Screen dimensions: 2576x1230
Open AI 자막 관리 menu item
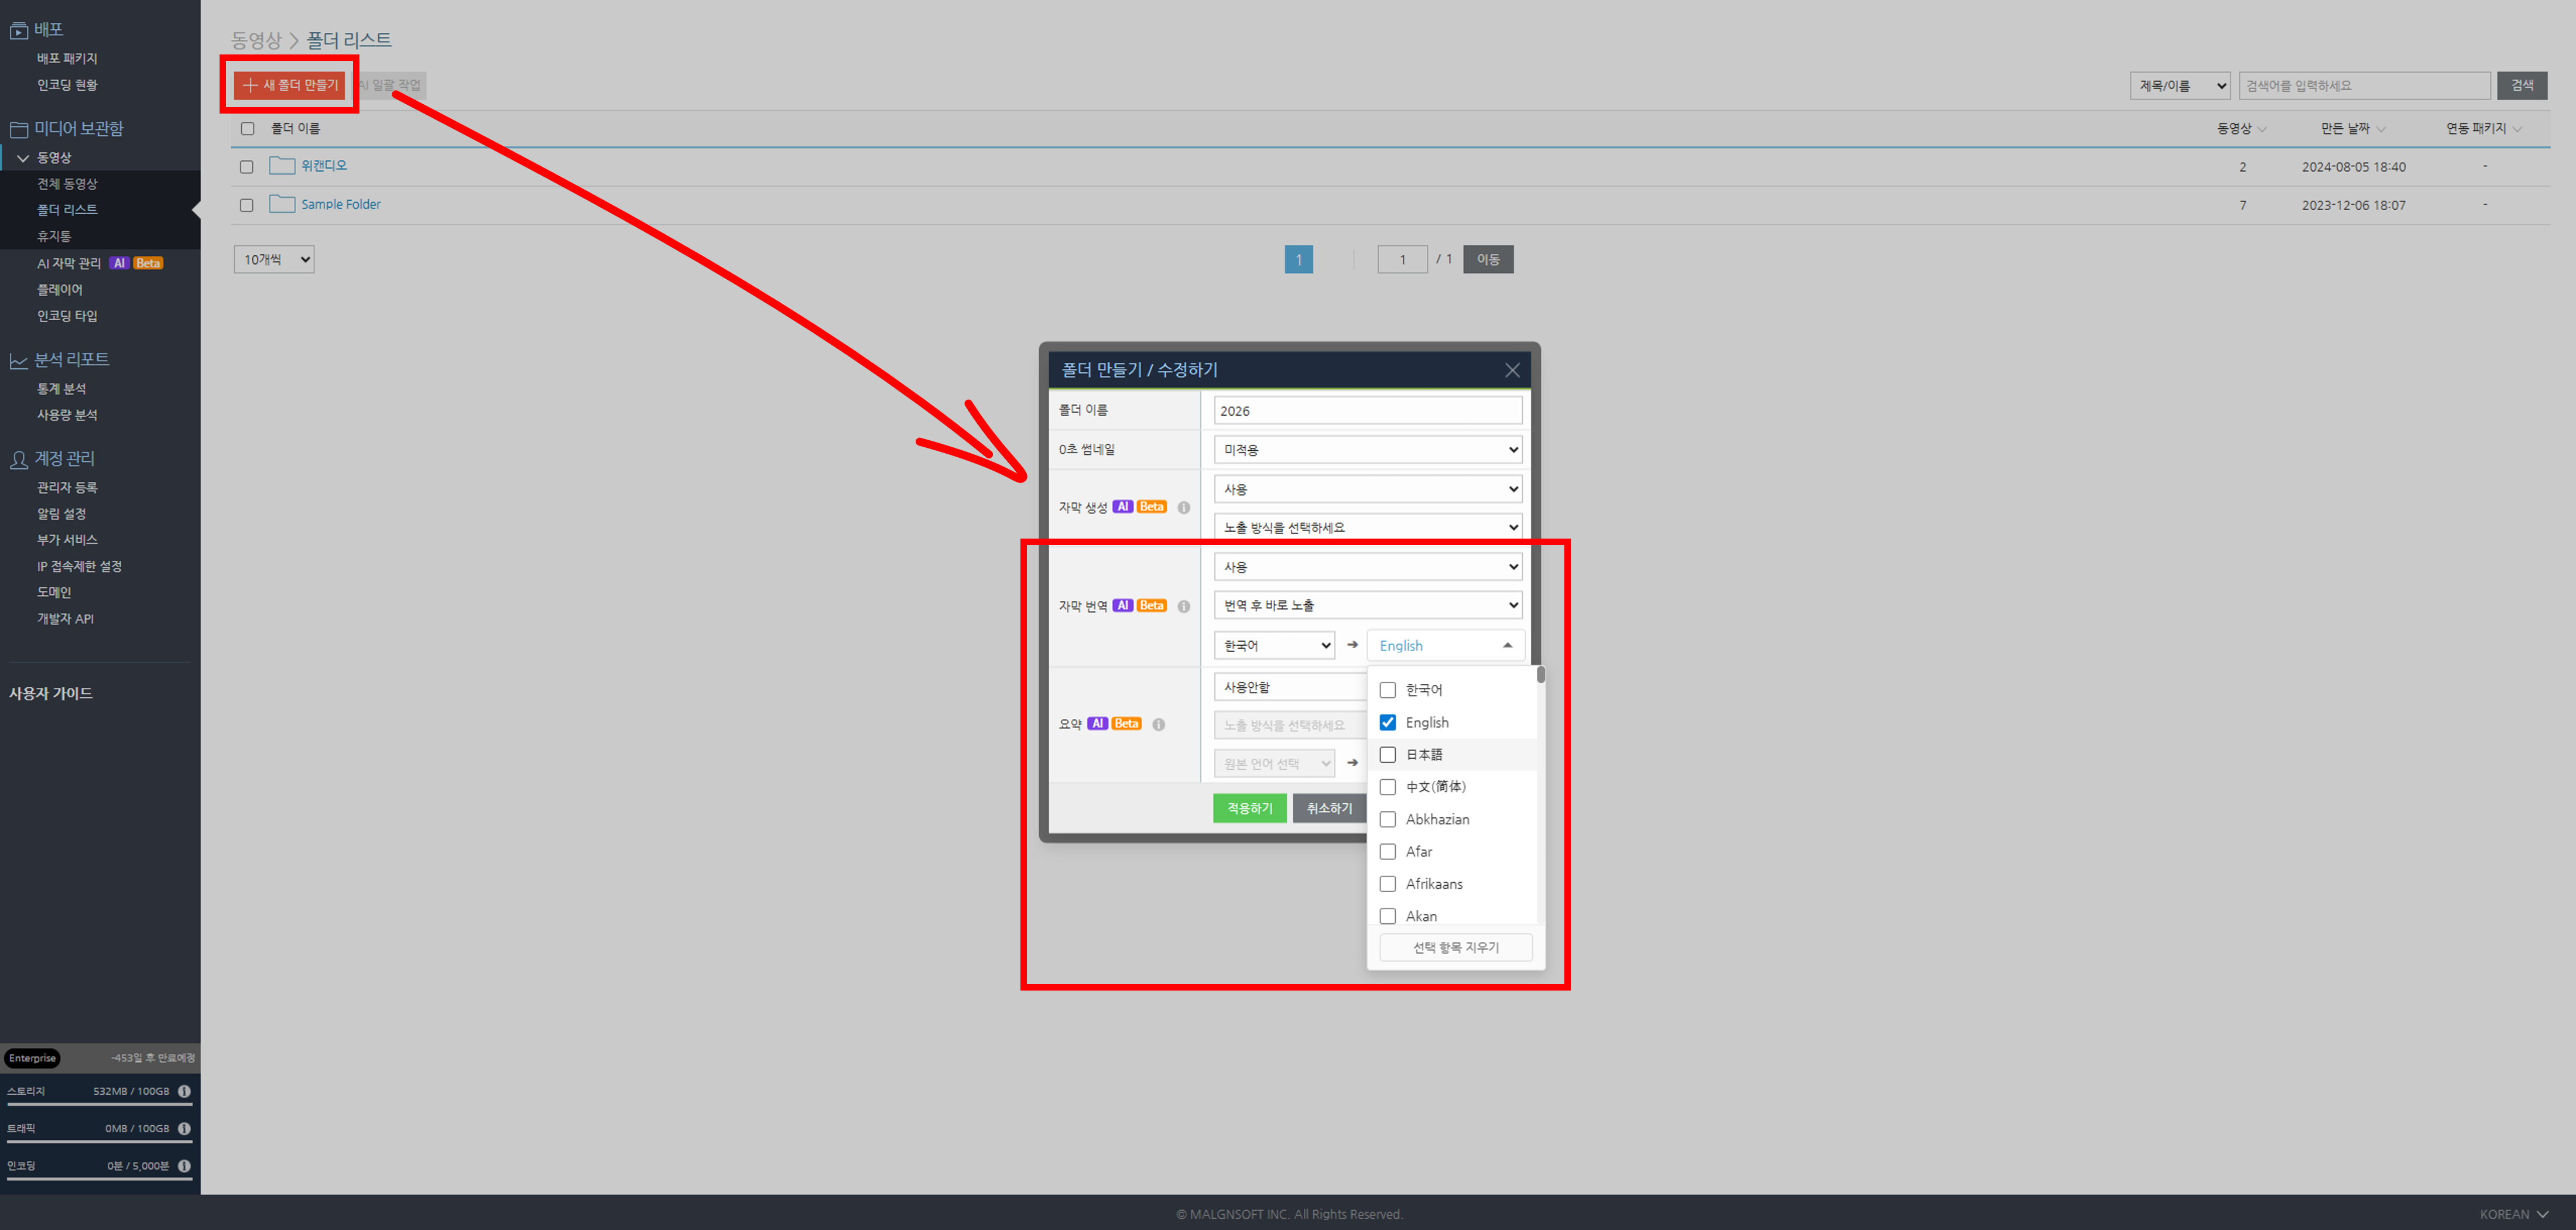click(x=69, y=264)
